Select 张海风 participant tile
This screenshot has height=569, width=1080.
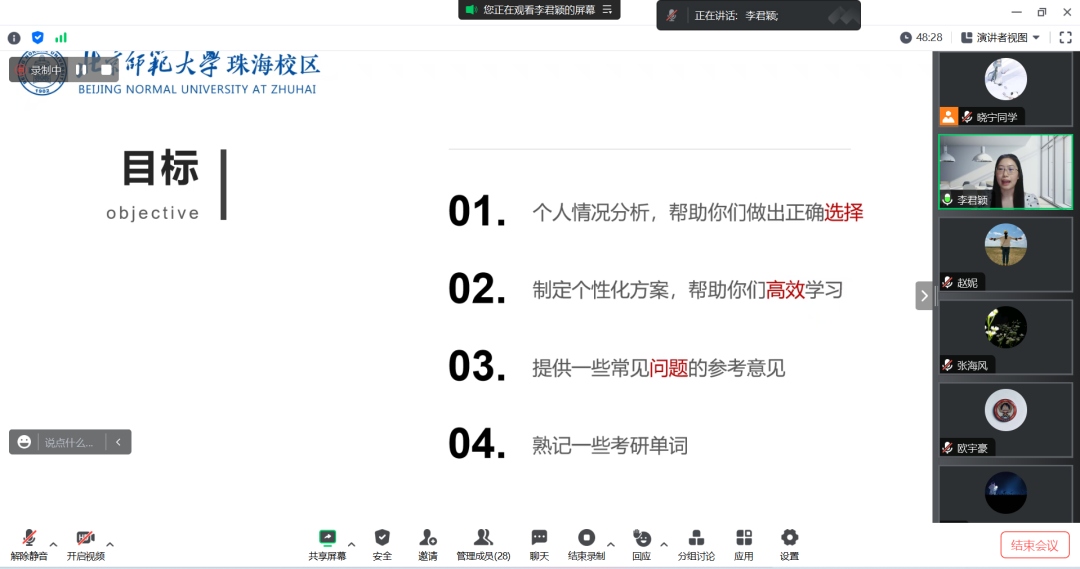(1006, 337)
